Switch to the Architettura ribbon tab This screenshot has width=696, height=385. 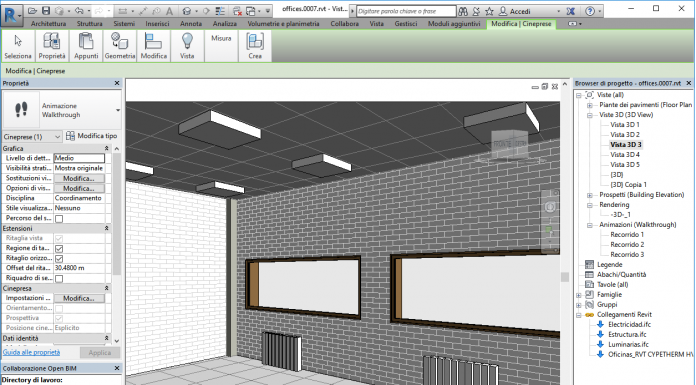(48, 24)
